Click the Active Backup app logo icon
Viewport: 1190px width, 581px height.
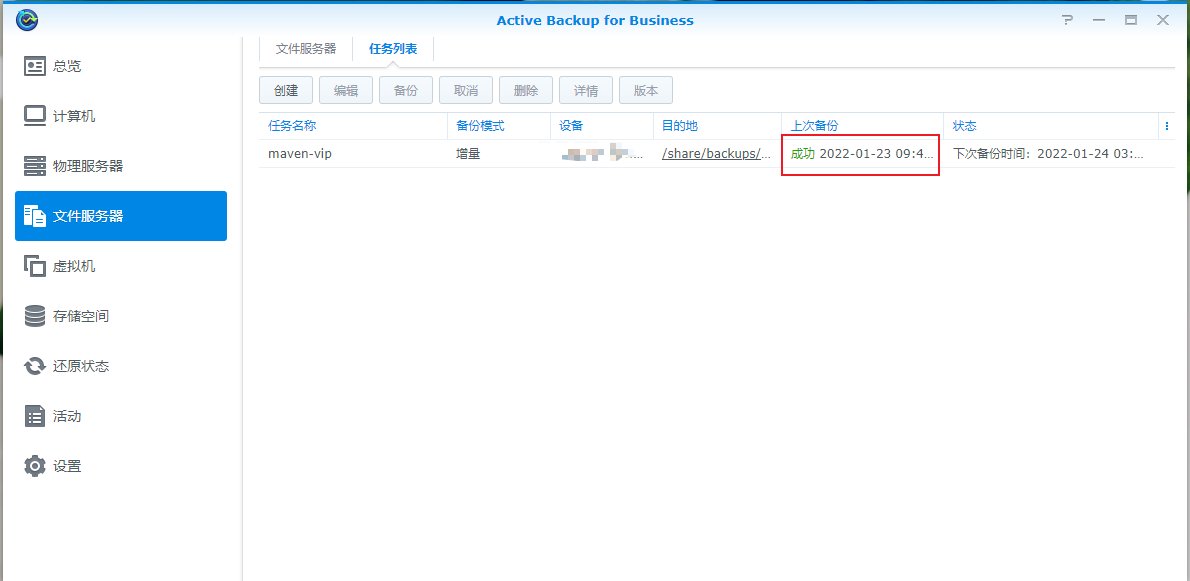pos(27,20)
